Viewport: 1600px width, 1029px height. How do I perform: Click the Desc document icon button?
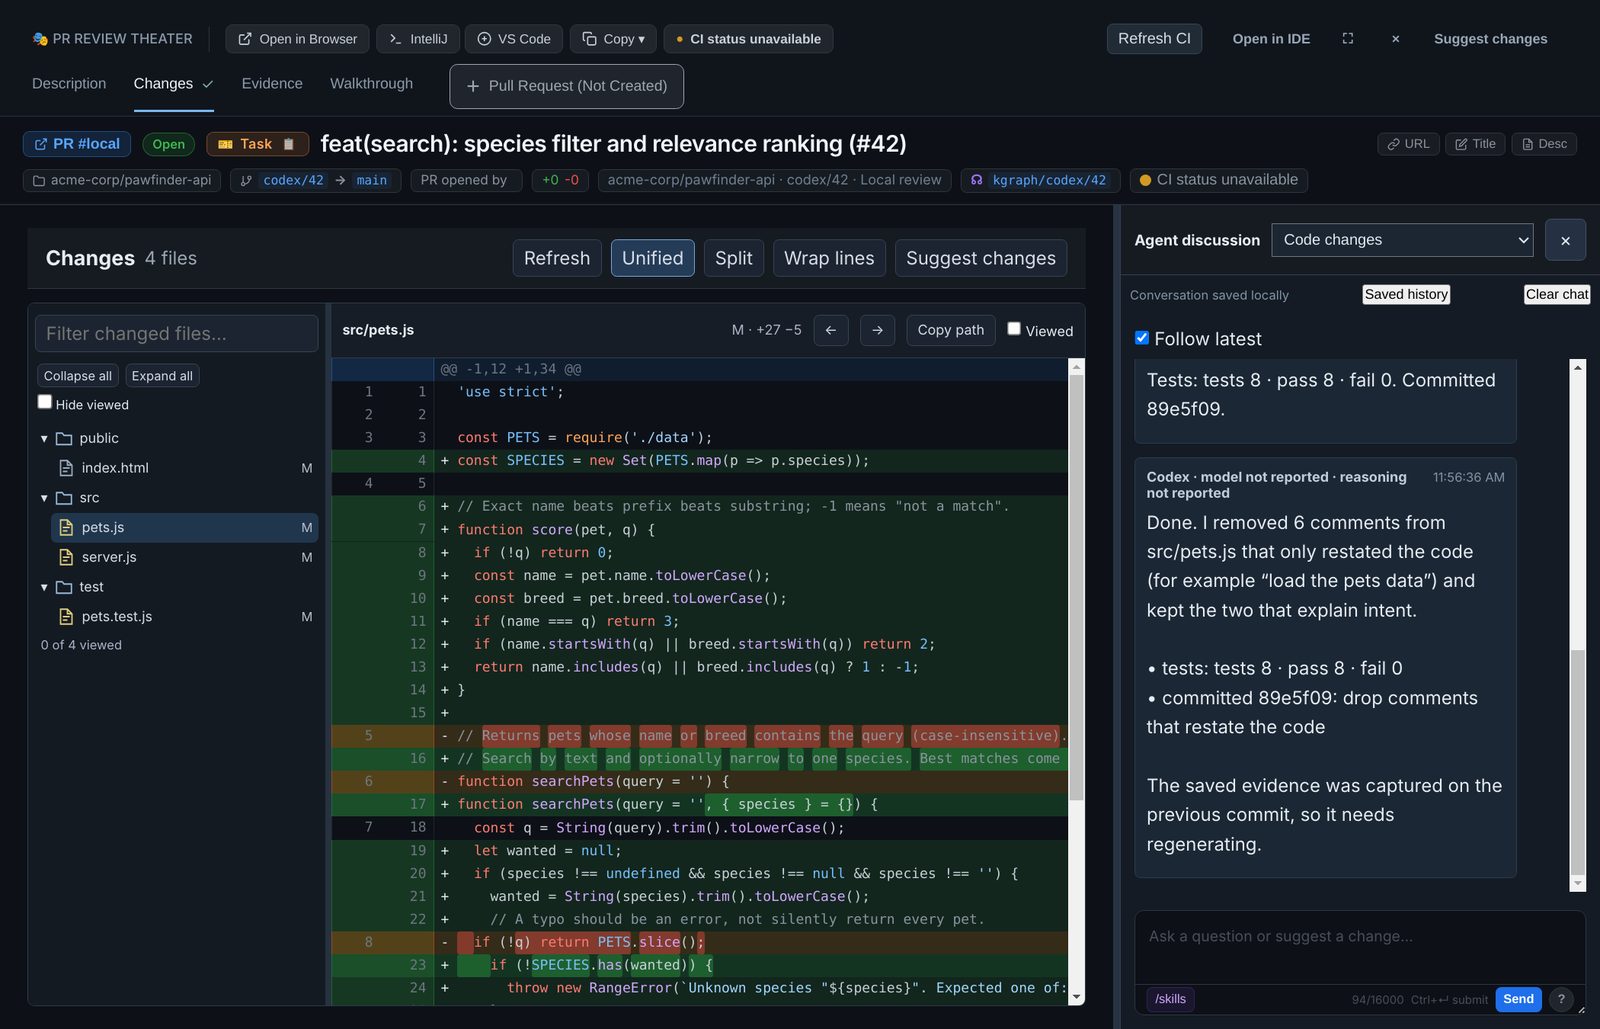1544,144
